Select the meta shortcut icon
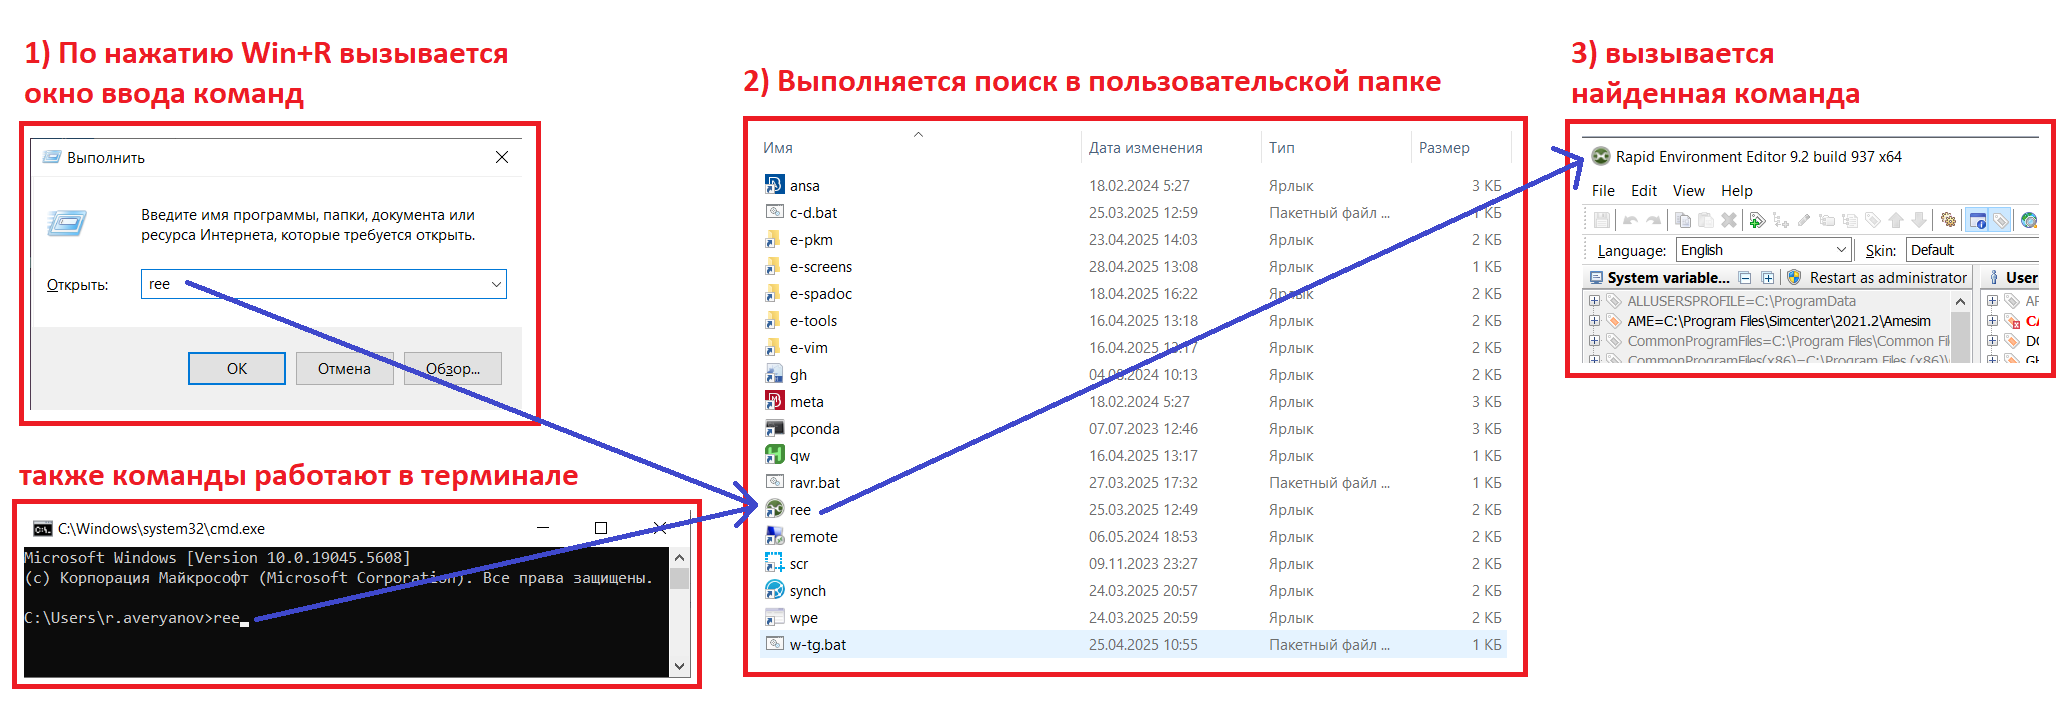 pyautogui.click(x=774, y=401)
